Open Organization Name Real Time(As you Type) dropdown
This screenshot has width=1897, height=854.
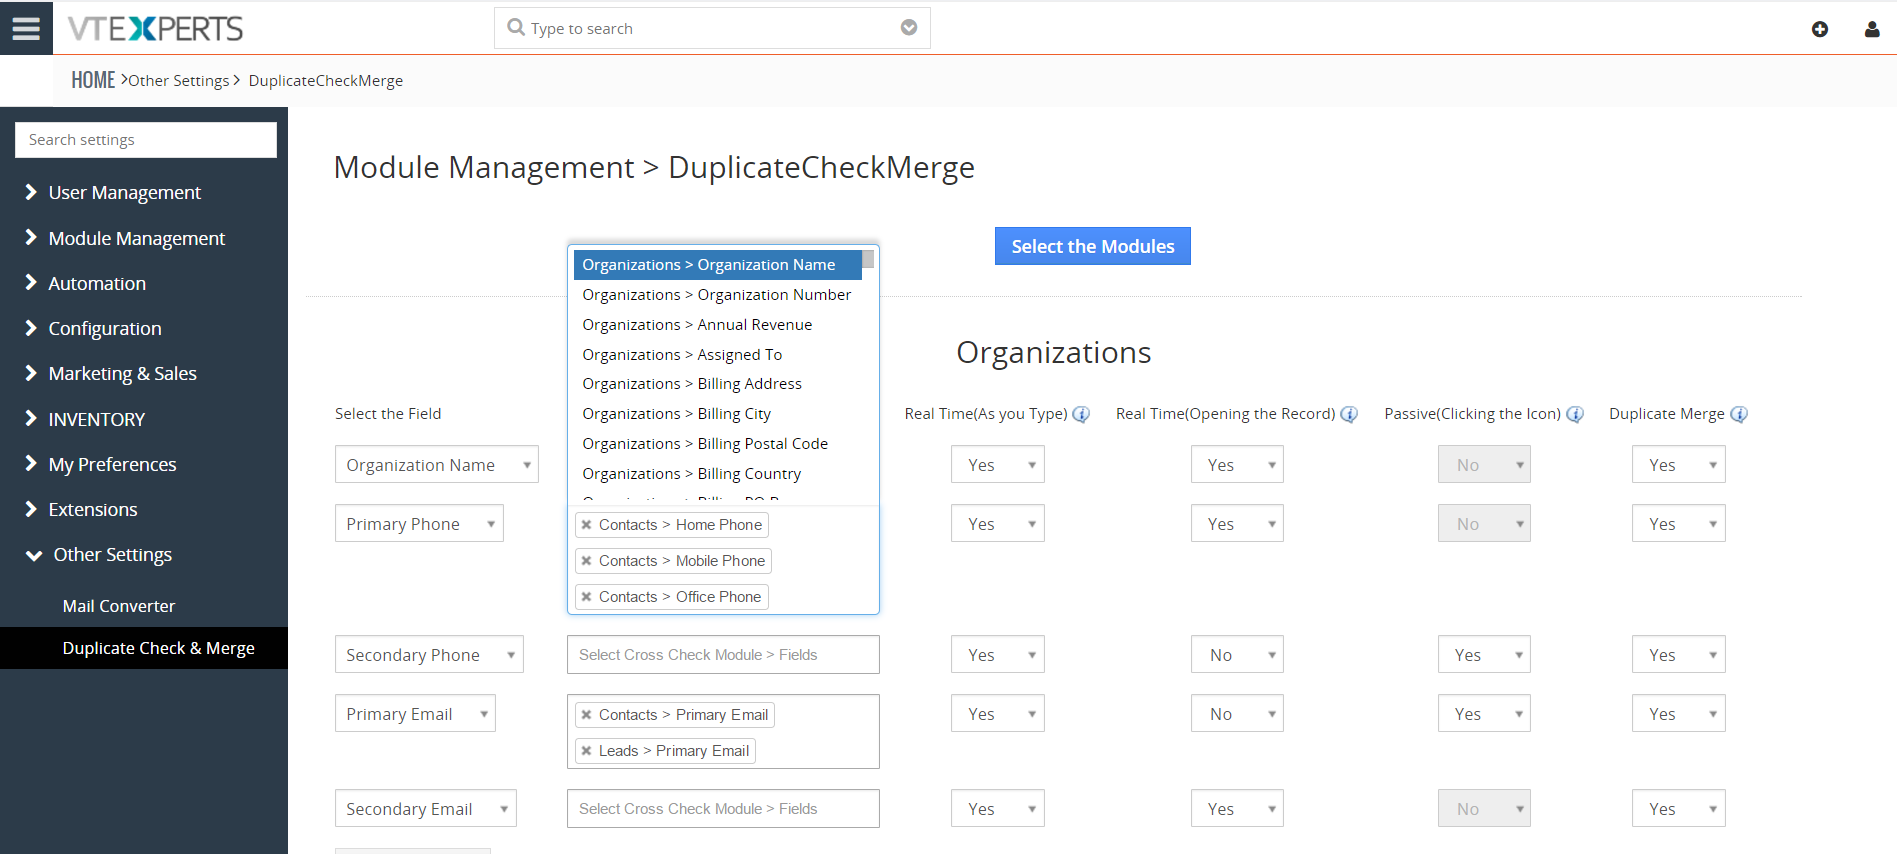point(997,465)
